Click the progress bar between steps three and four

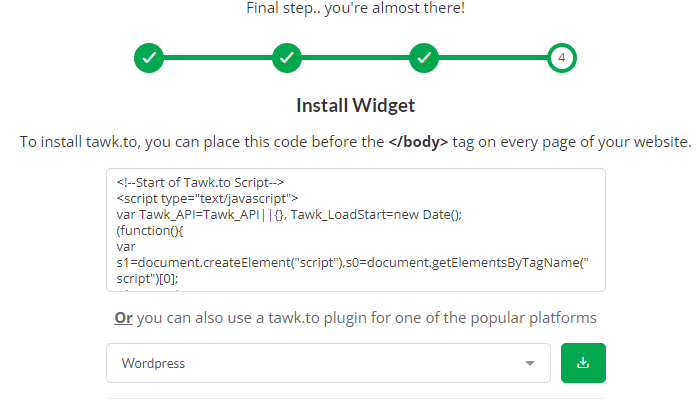click(493, 58)
